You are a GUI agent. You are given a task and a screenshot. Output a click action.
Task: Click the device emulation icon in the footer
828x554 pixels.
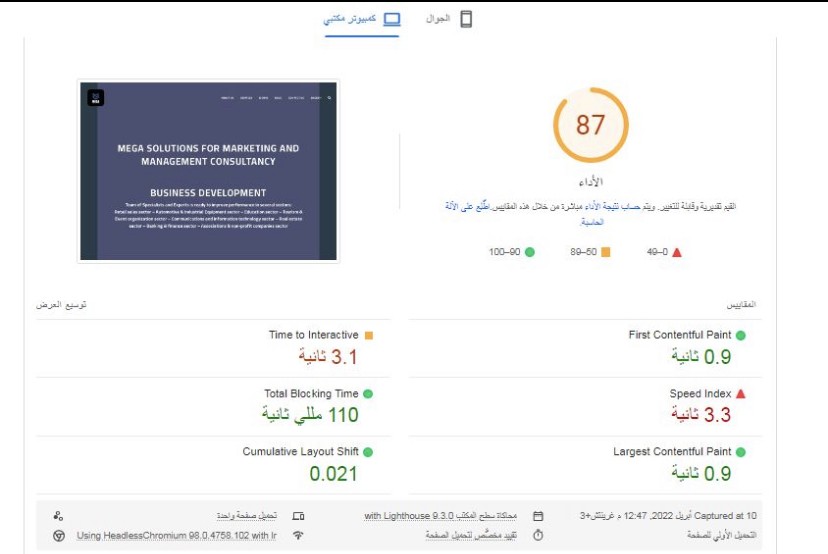pos(298,516)
